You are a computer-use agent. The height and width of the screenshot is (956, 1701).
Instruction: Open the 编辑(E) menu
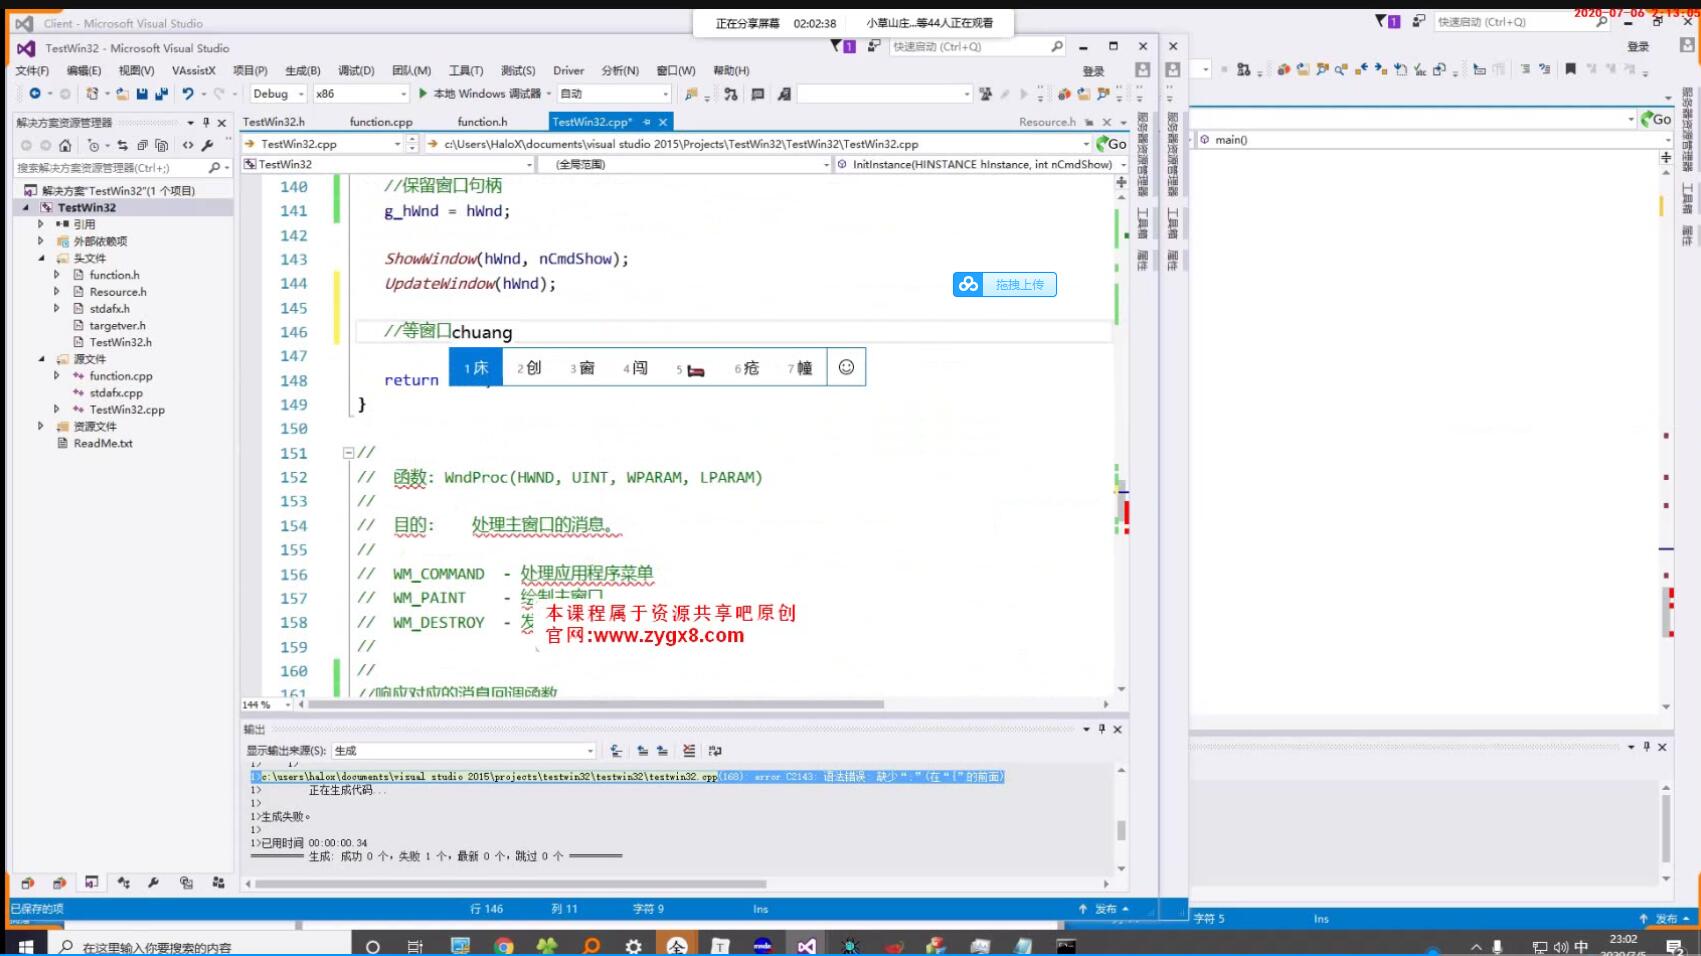pos(84,70)
